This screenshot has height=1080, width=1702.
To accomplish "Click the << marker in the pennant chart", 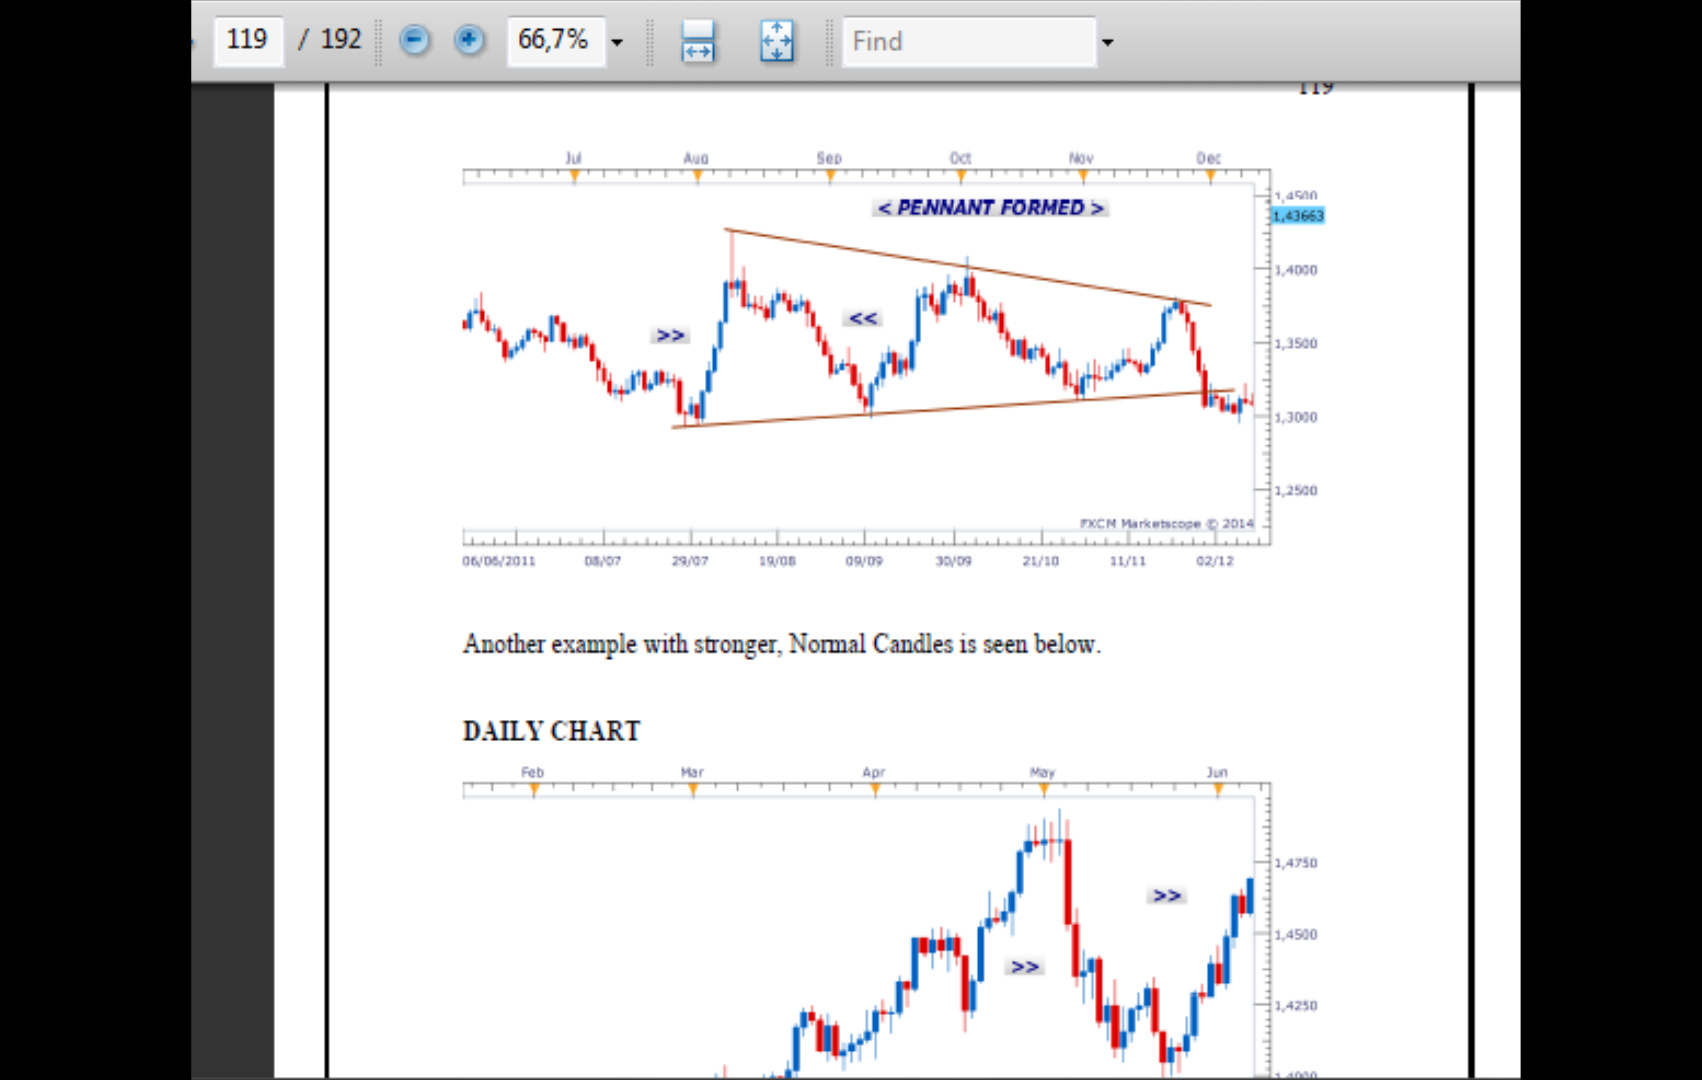I will click(862, 319).
